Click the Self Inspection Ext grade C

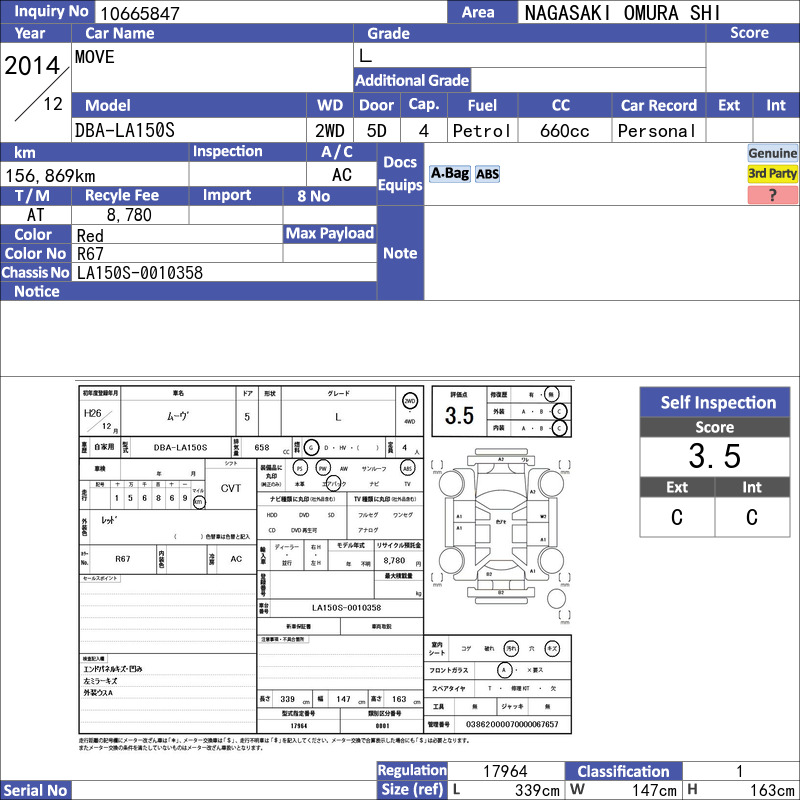point(677,517)
